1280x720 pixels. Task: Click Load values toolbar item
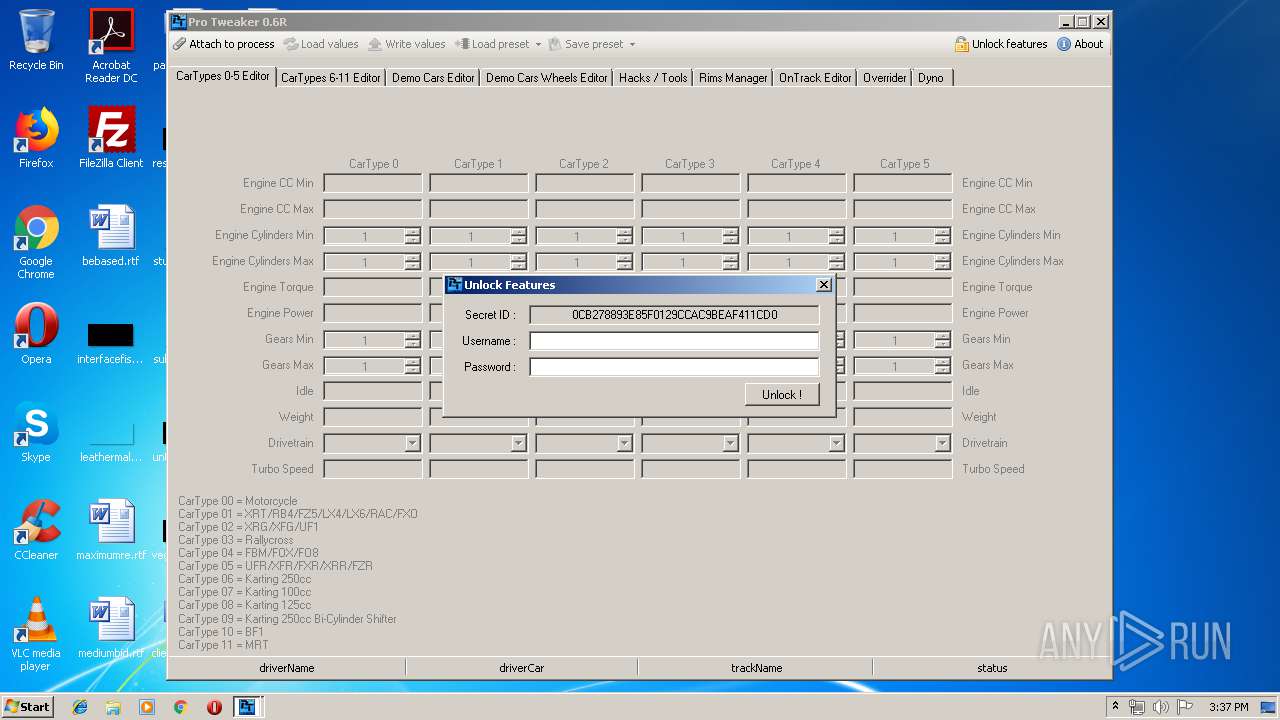coord(321,44)
